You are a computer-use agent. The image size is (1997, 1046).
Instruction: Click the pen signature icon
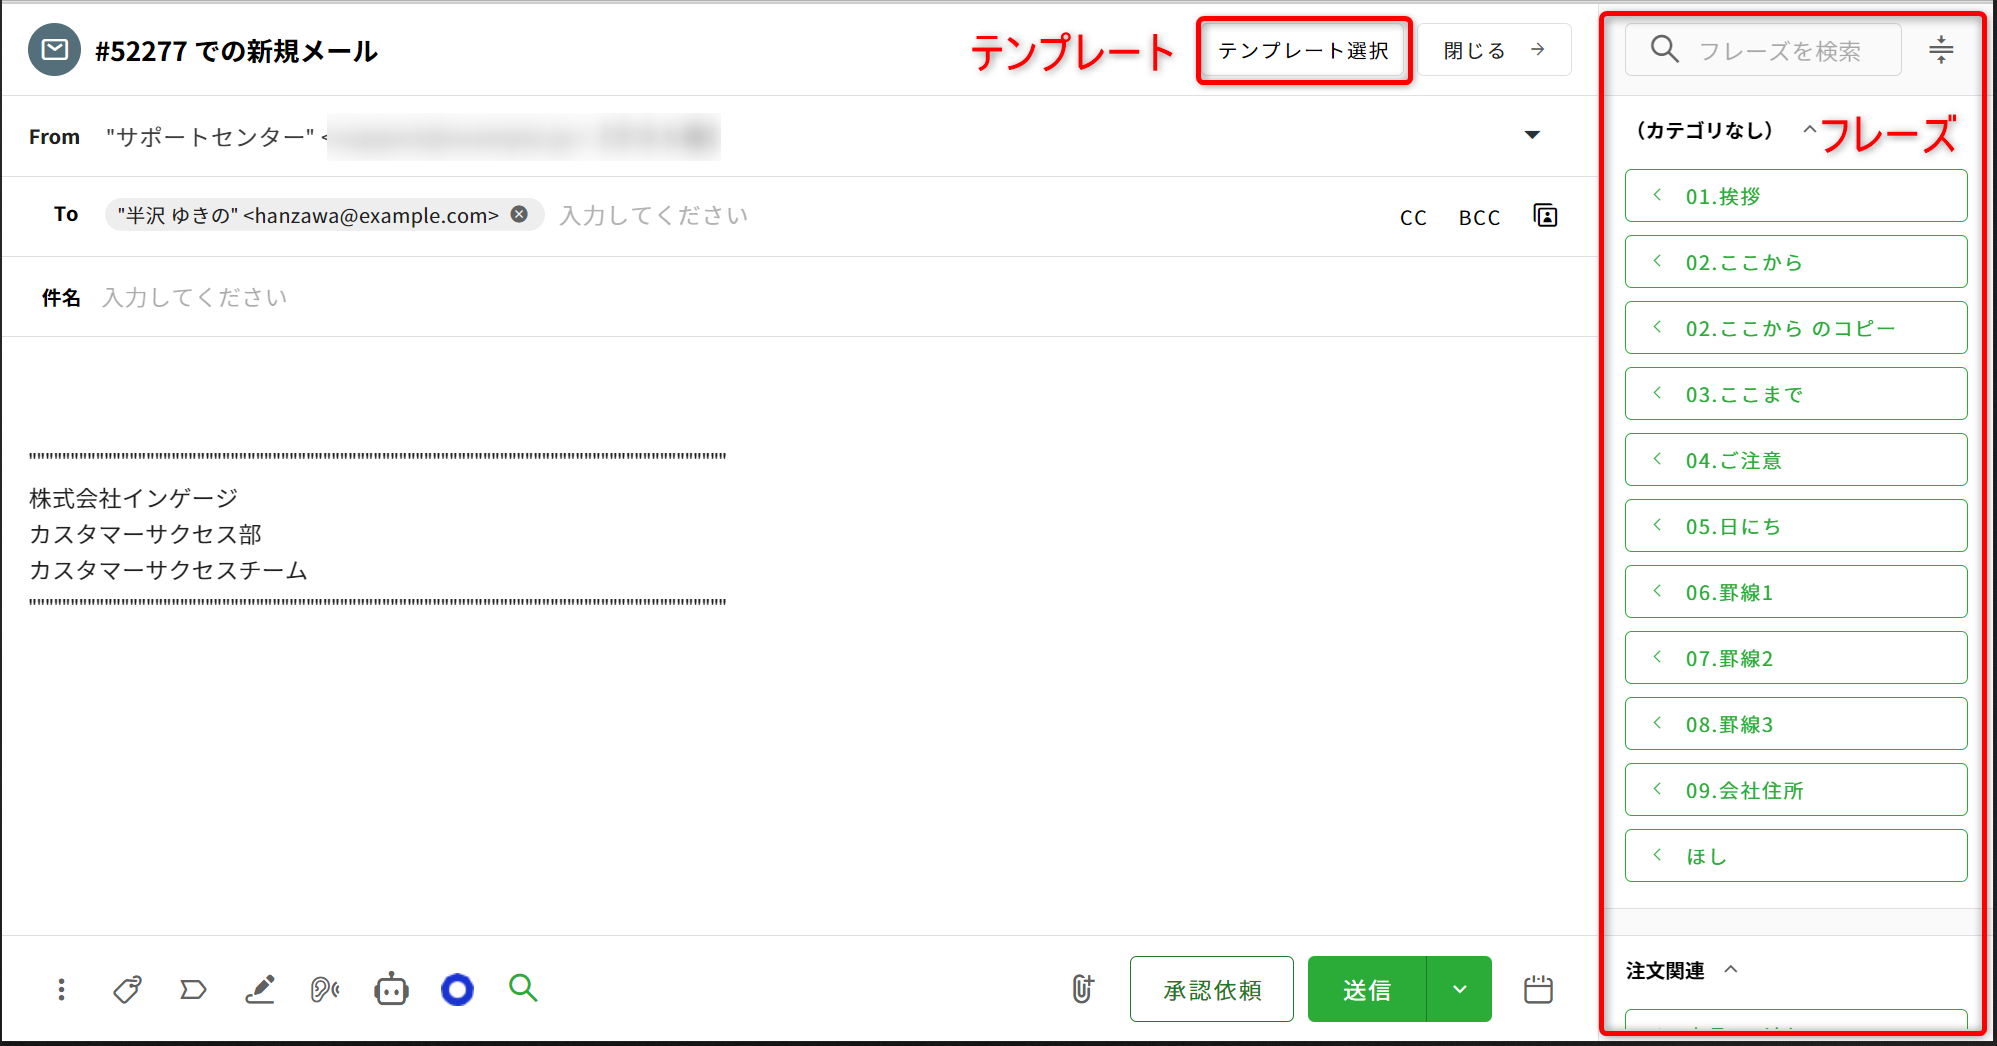coord(260,989)
